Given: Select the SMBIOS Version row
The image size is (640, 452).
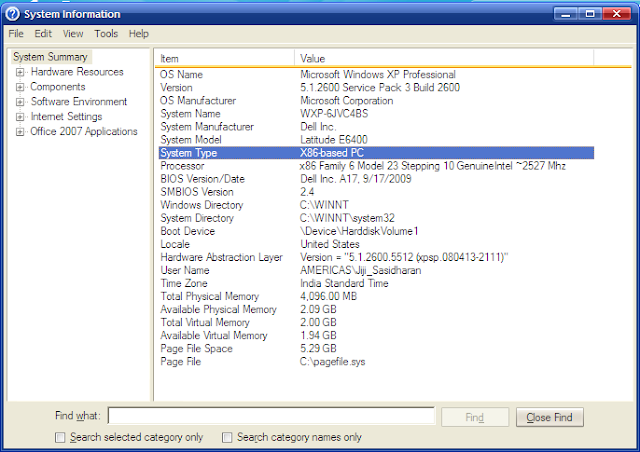Looking at the screenshot, I should (376, 192).
